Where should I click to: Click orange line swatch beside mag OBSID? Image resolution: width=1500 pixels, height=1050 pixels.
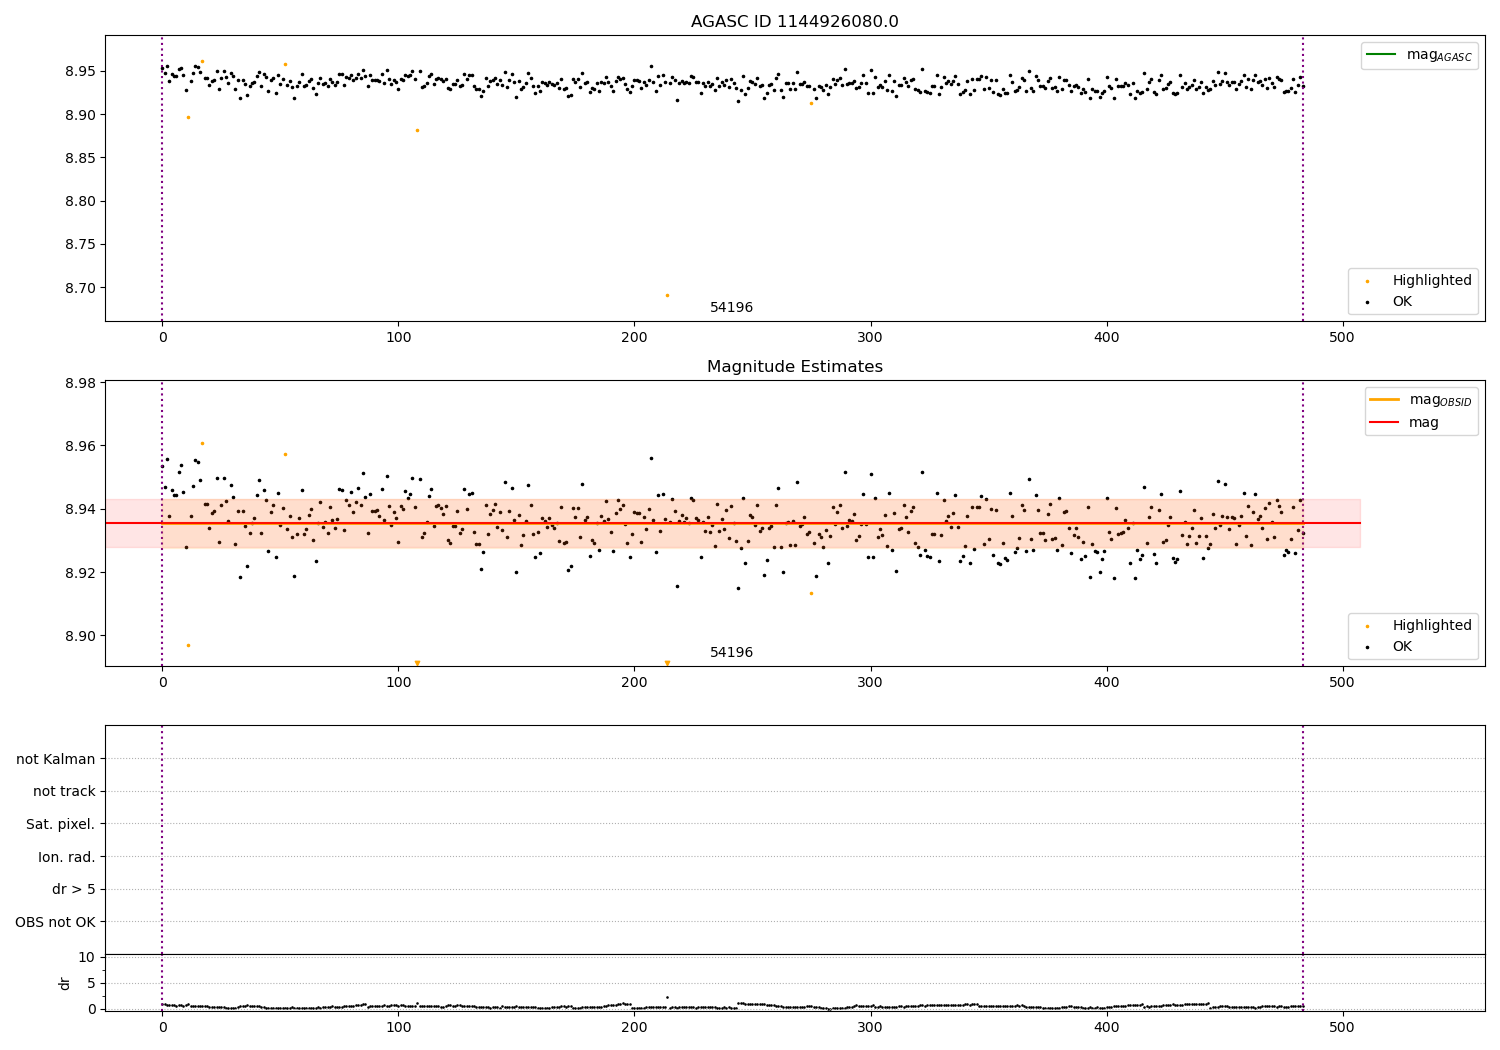pyautogui.click(x=1385, y=400)
